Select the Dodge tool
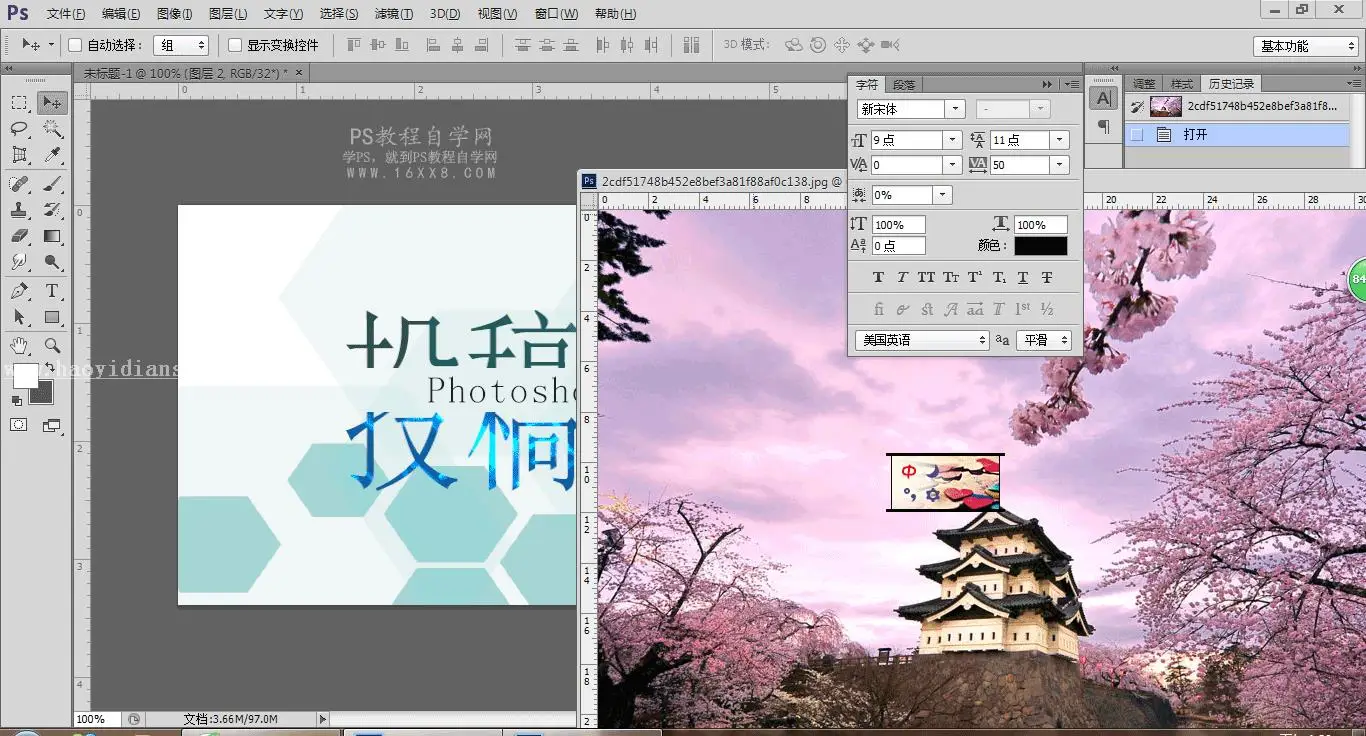This screenshot has height=736, width=1366. [52, 262]
